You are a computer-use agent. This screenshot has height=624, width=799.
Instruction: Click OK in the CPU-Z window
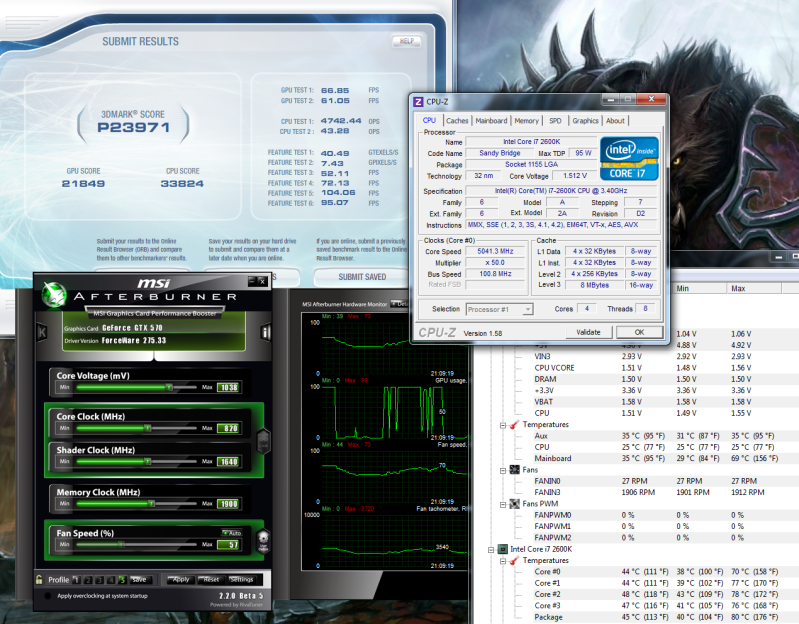point(640,332)
